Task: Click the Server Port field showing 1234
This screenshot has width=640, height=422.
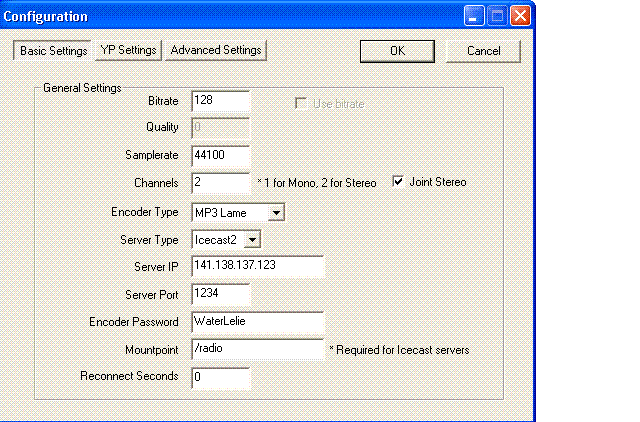Action: tap(220, 294)
